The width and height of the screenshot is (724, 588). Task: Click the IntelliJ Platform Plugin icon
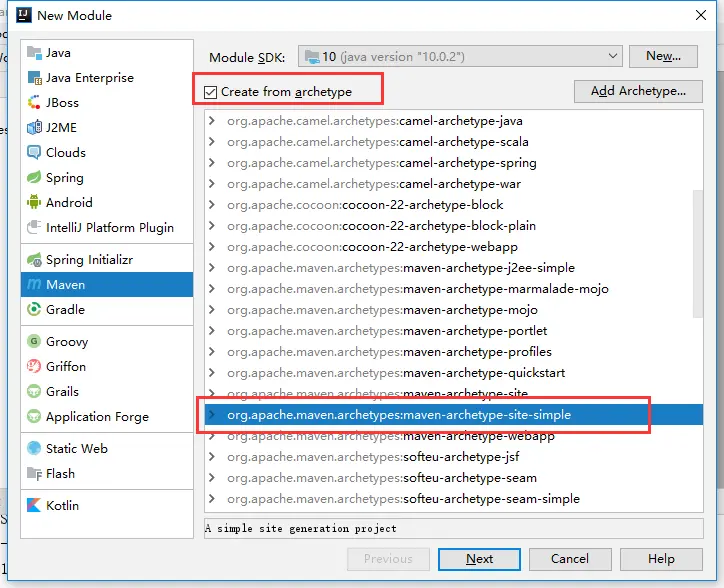(34, 227)
